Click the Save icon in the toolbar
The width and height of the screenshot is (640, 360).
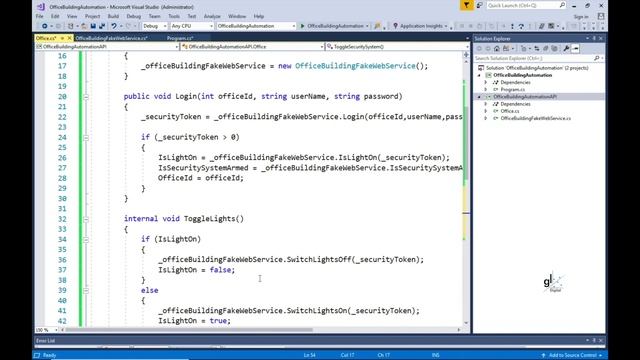tap(93, 26)
